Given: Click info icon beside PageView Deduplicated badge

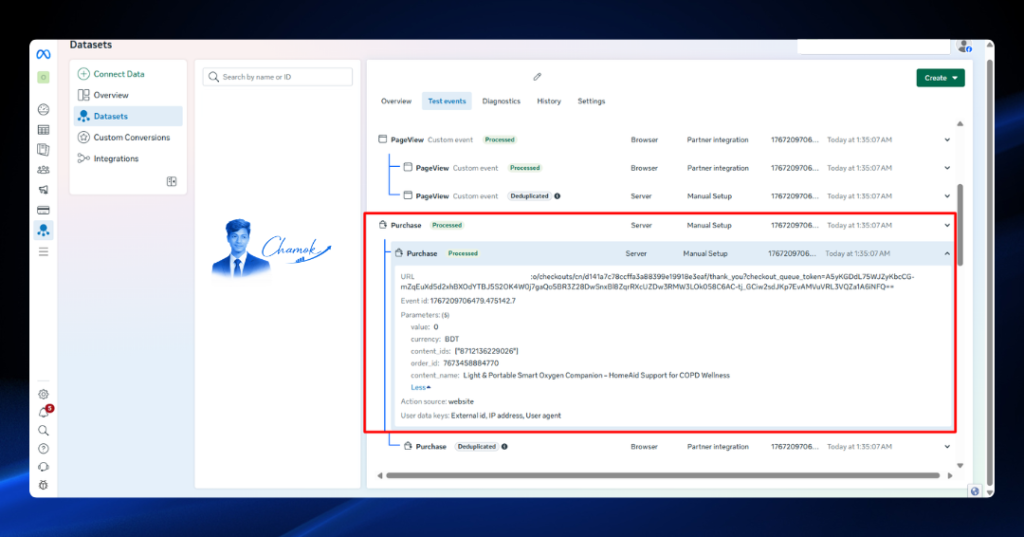Looking at the screenshot, I should coord(557,196).
